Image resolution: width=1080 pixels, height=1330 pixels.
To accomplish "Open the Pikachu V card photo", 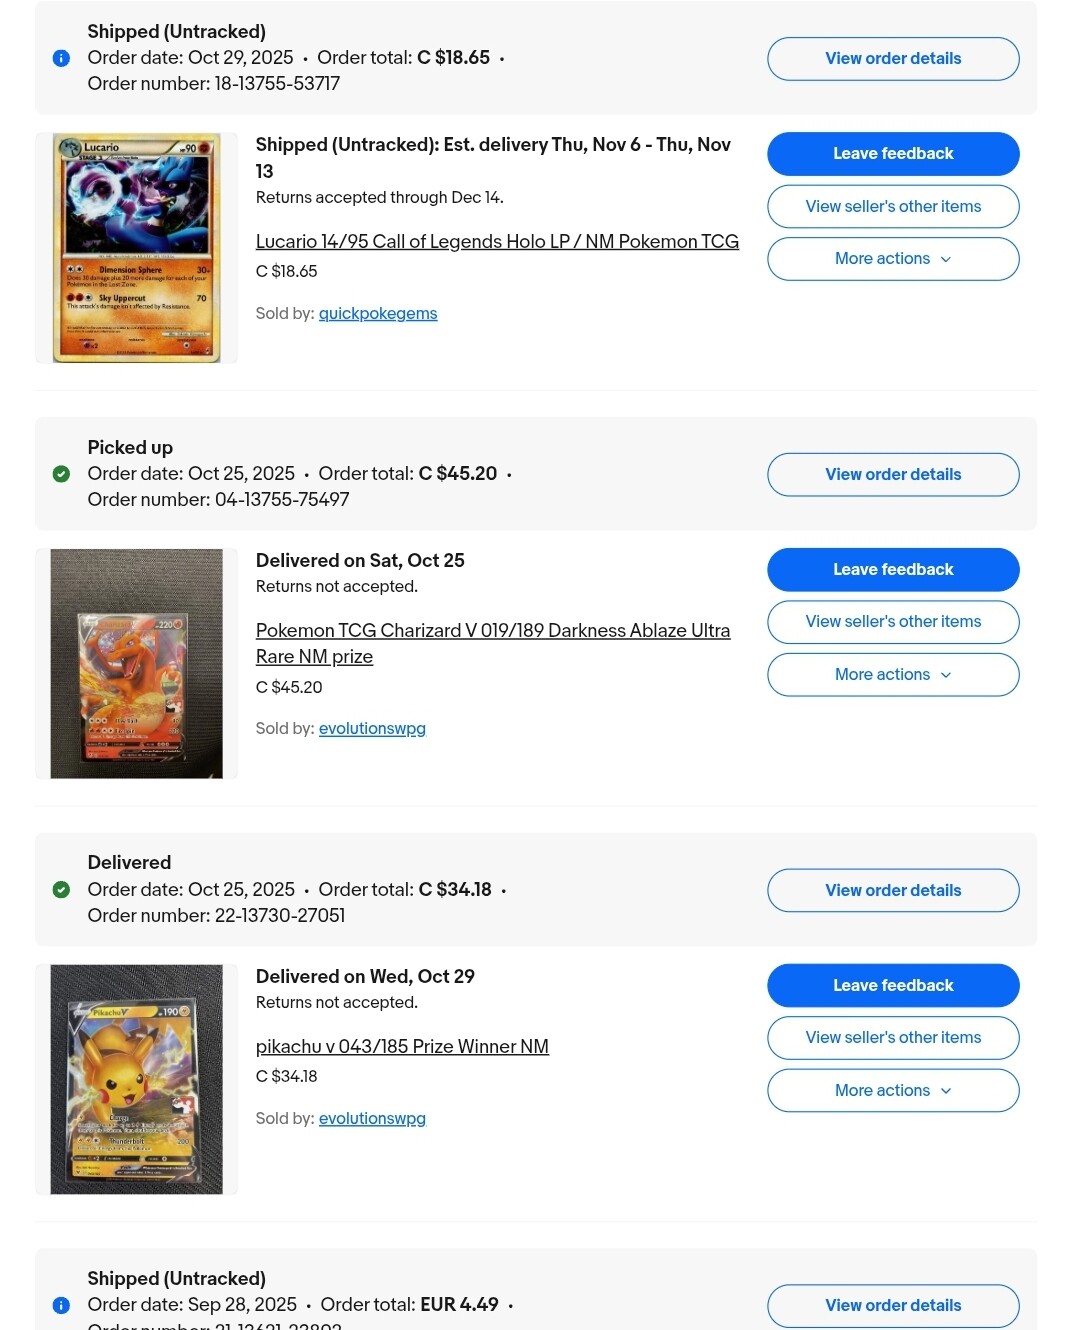I will (x=137, y=1079).
